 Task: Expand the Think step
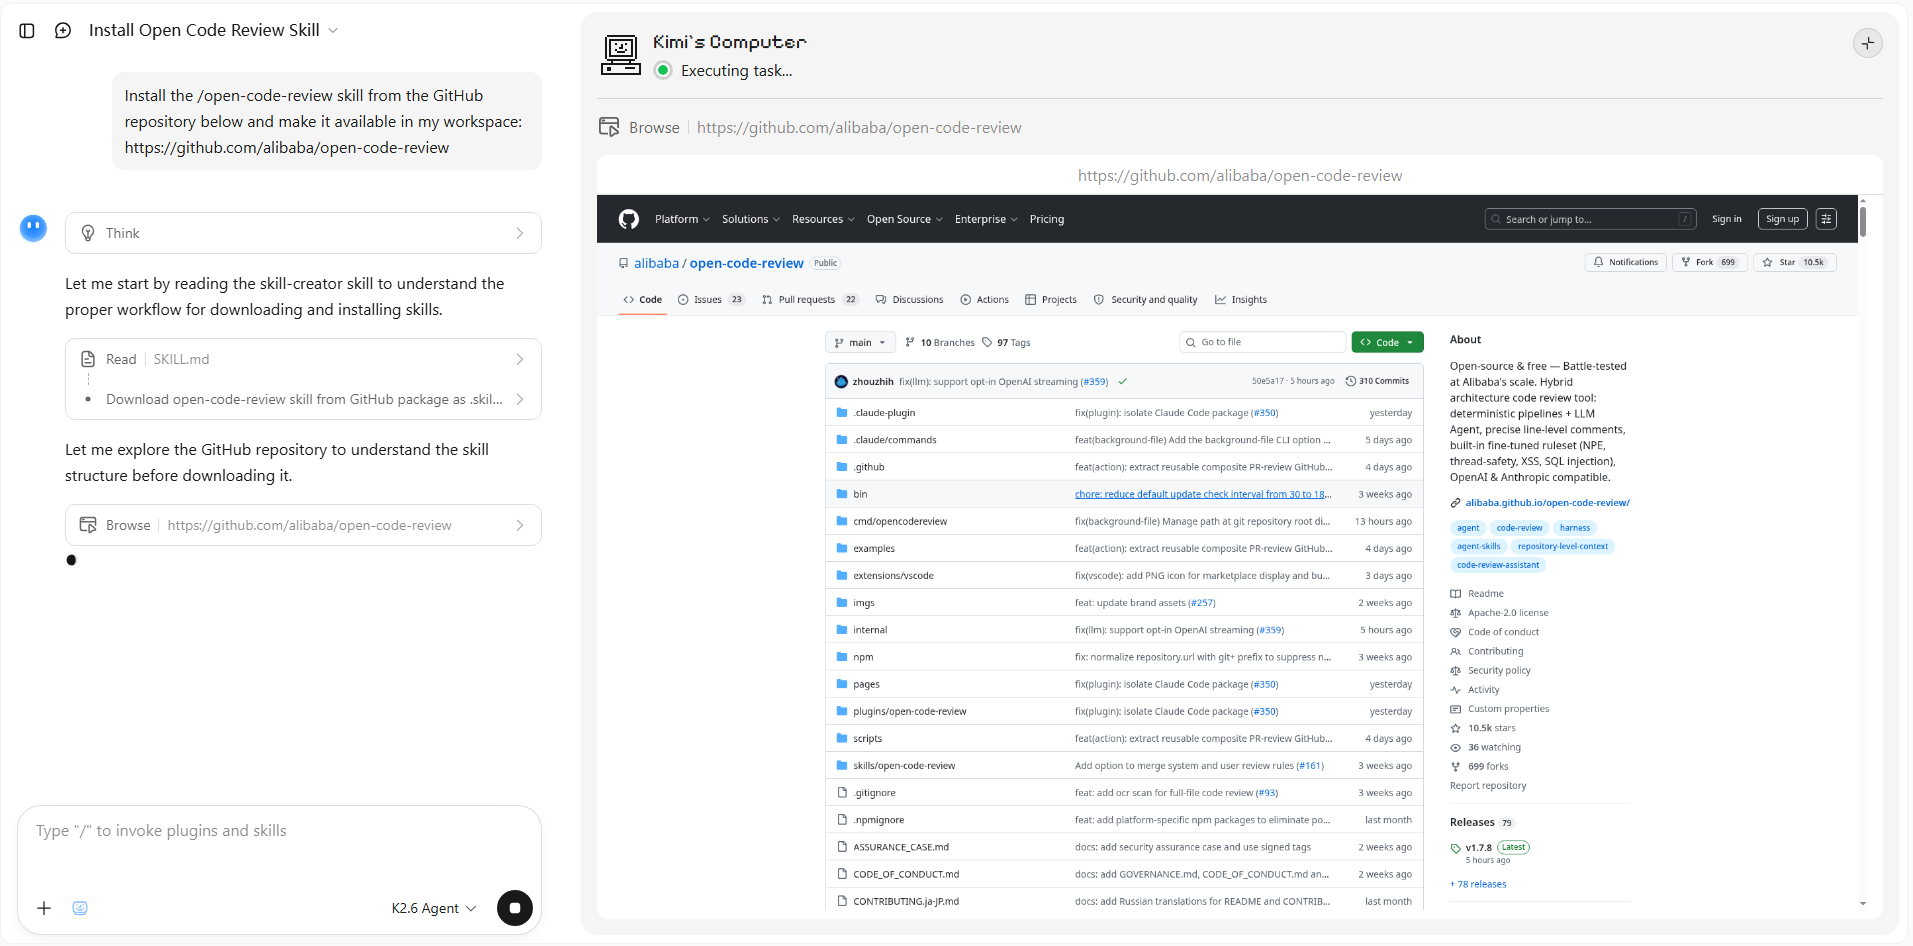[x=303, y=233]
